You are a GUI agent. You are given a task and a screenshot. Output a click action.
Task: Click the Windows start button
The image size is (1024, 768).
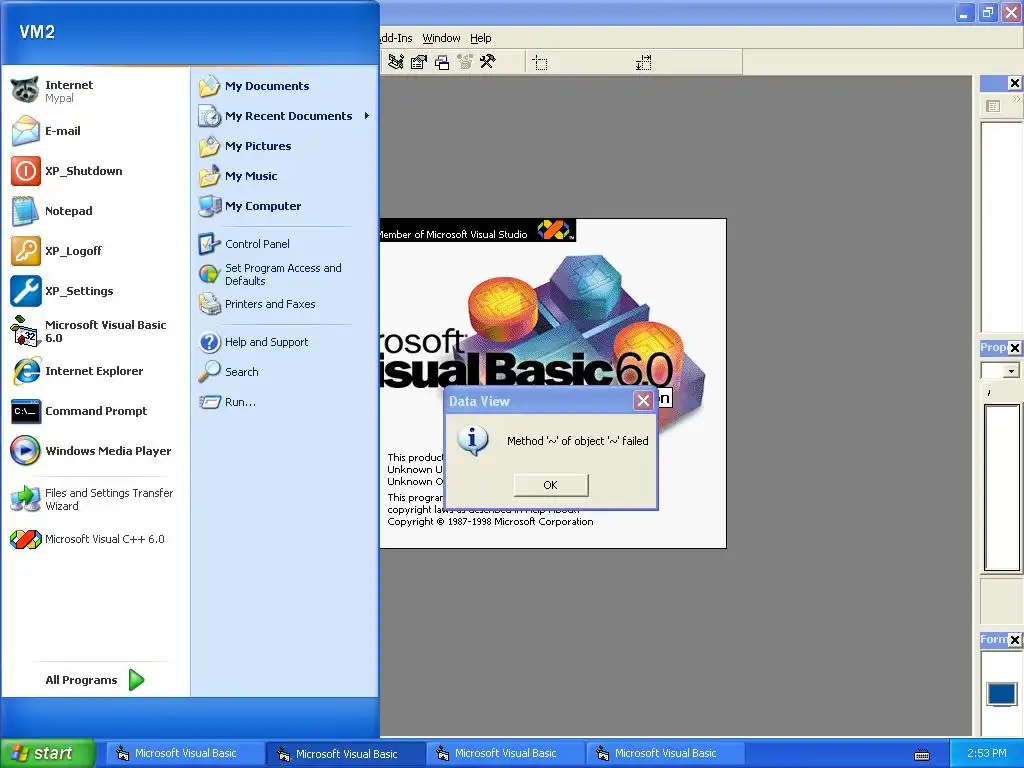[x=48, y=753]
